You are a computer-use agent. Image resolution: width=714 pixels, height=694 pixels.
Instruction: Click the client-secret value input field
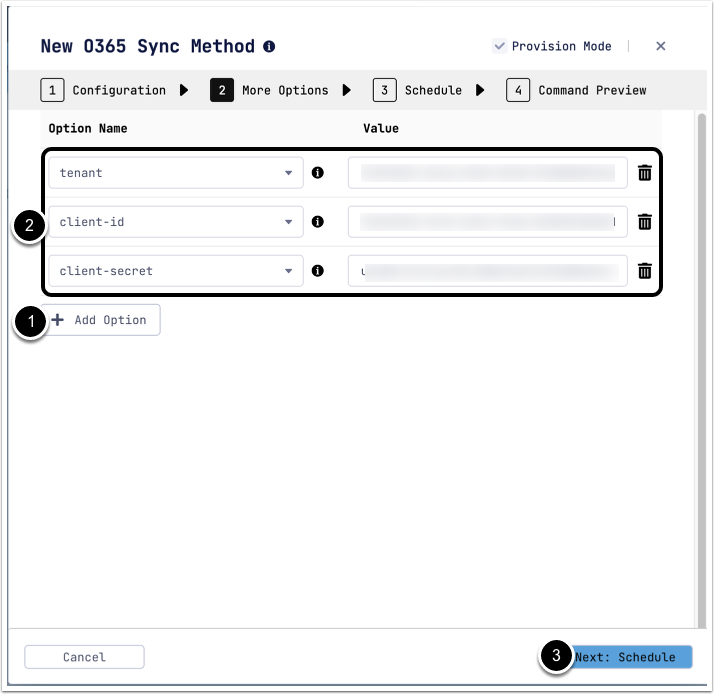tap(488, 271)
